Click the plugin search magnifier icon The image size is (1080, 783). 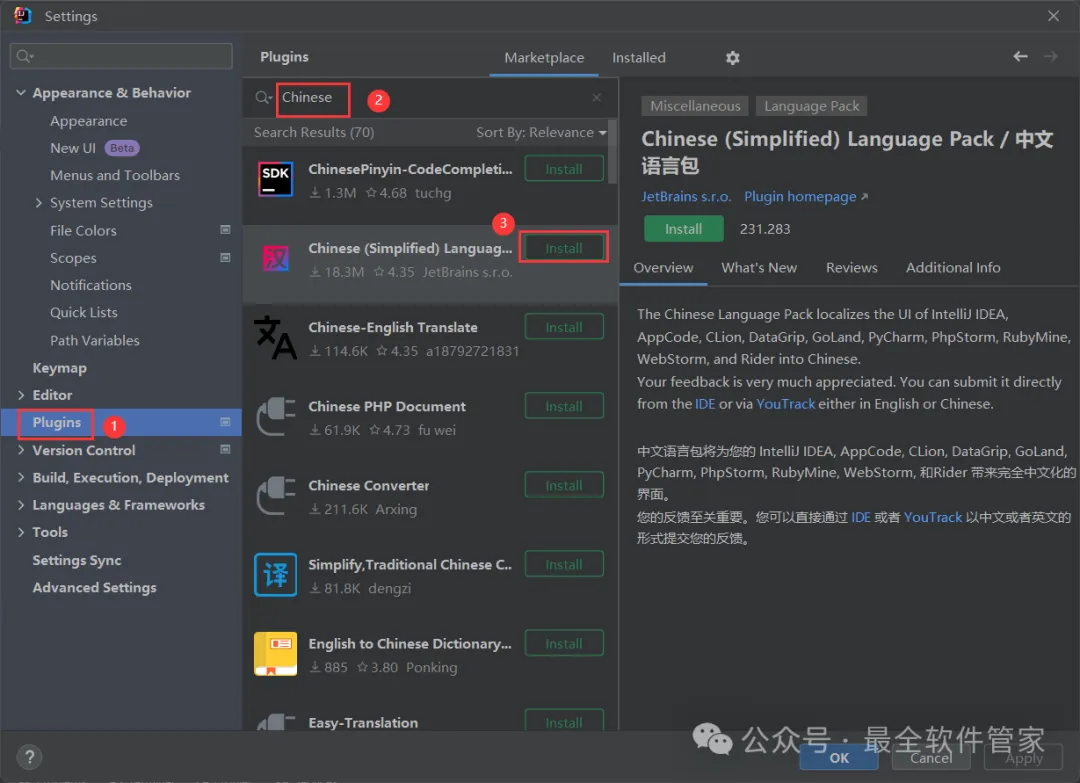pos(262,98)
